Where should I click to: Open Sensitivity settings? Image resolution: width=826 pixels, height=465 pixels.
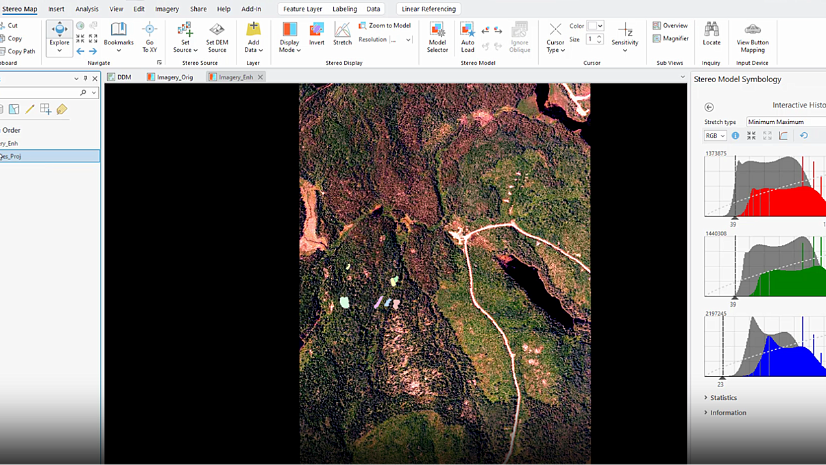pyautogui.click(x=625, y=37)
